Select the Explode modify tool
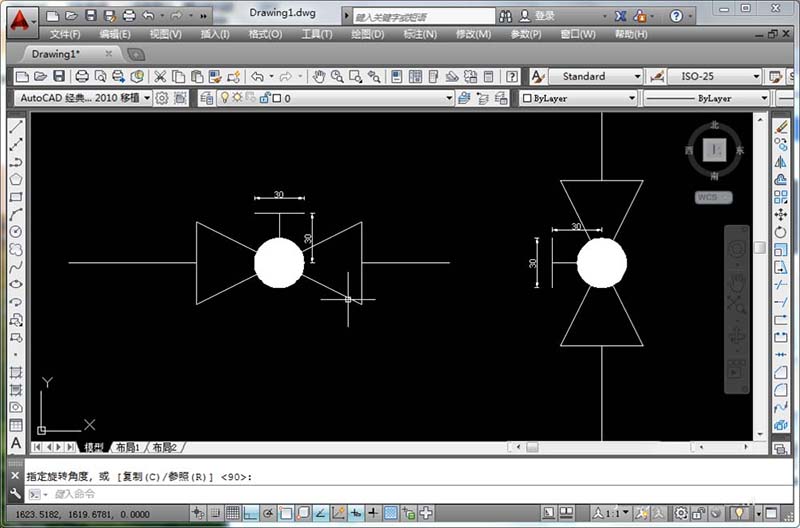The image size is (800, 528). pos(781,425)
